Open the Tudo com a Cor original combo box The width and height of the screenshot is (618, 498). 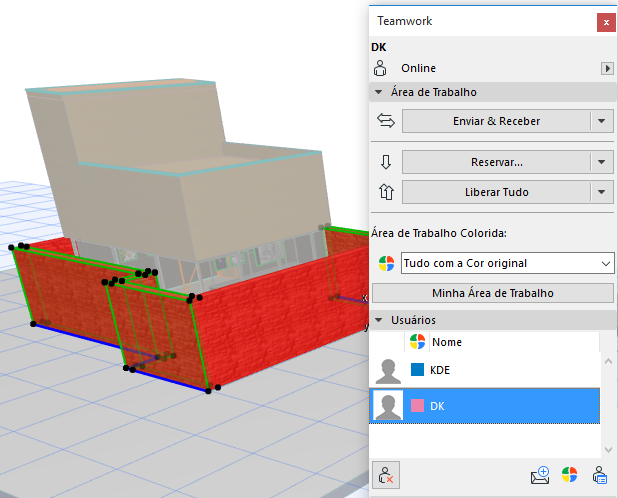506,263
